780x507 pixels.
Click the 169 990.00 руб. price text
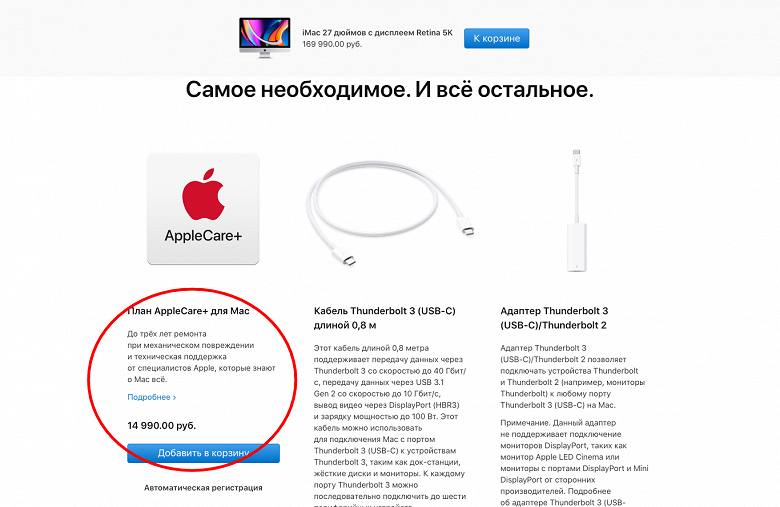(332, 44)
